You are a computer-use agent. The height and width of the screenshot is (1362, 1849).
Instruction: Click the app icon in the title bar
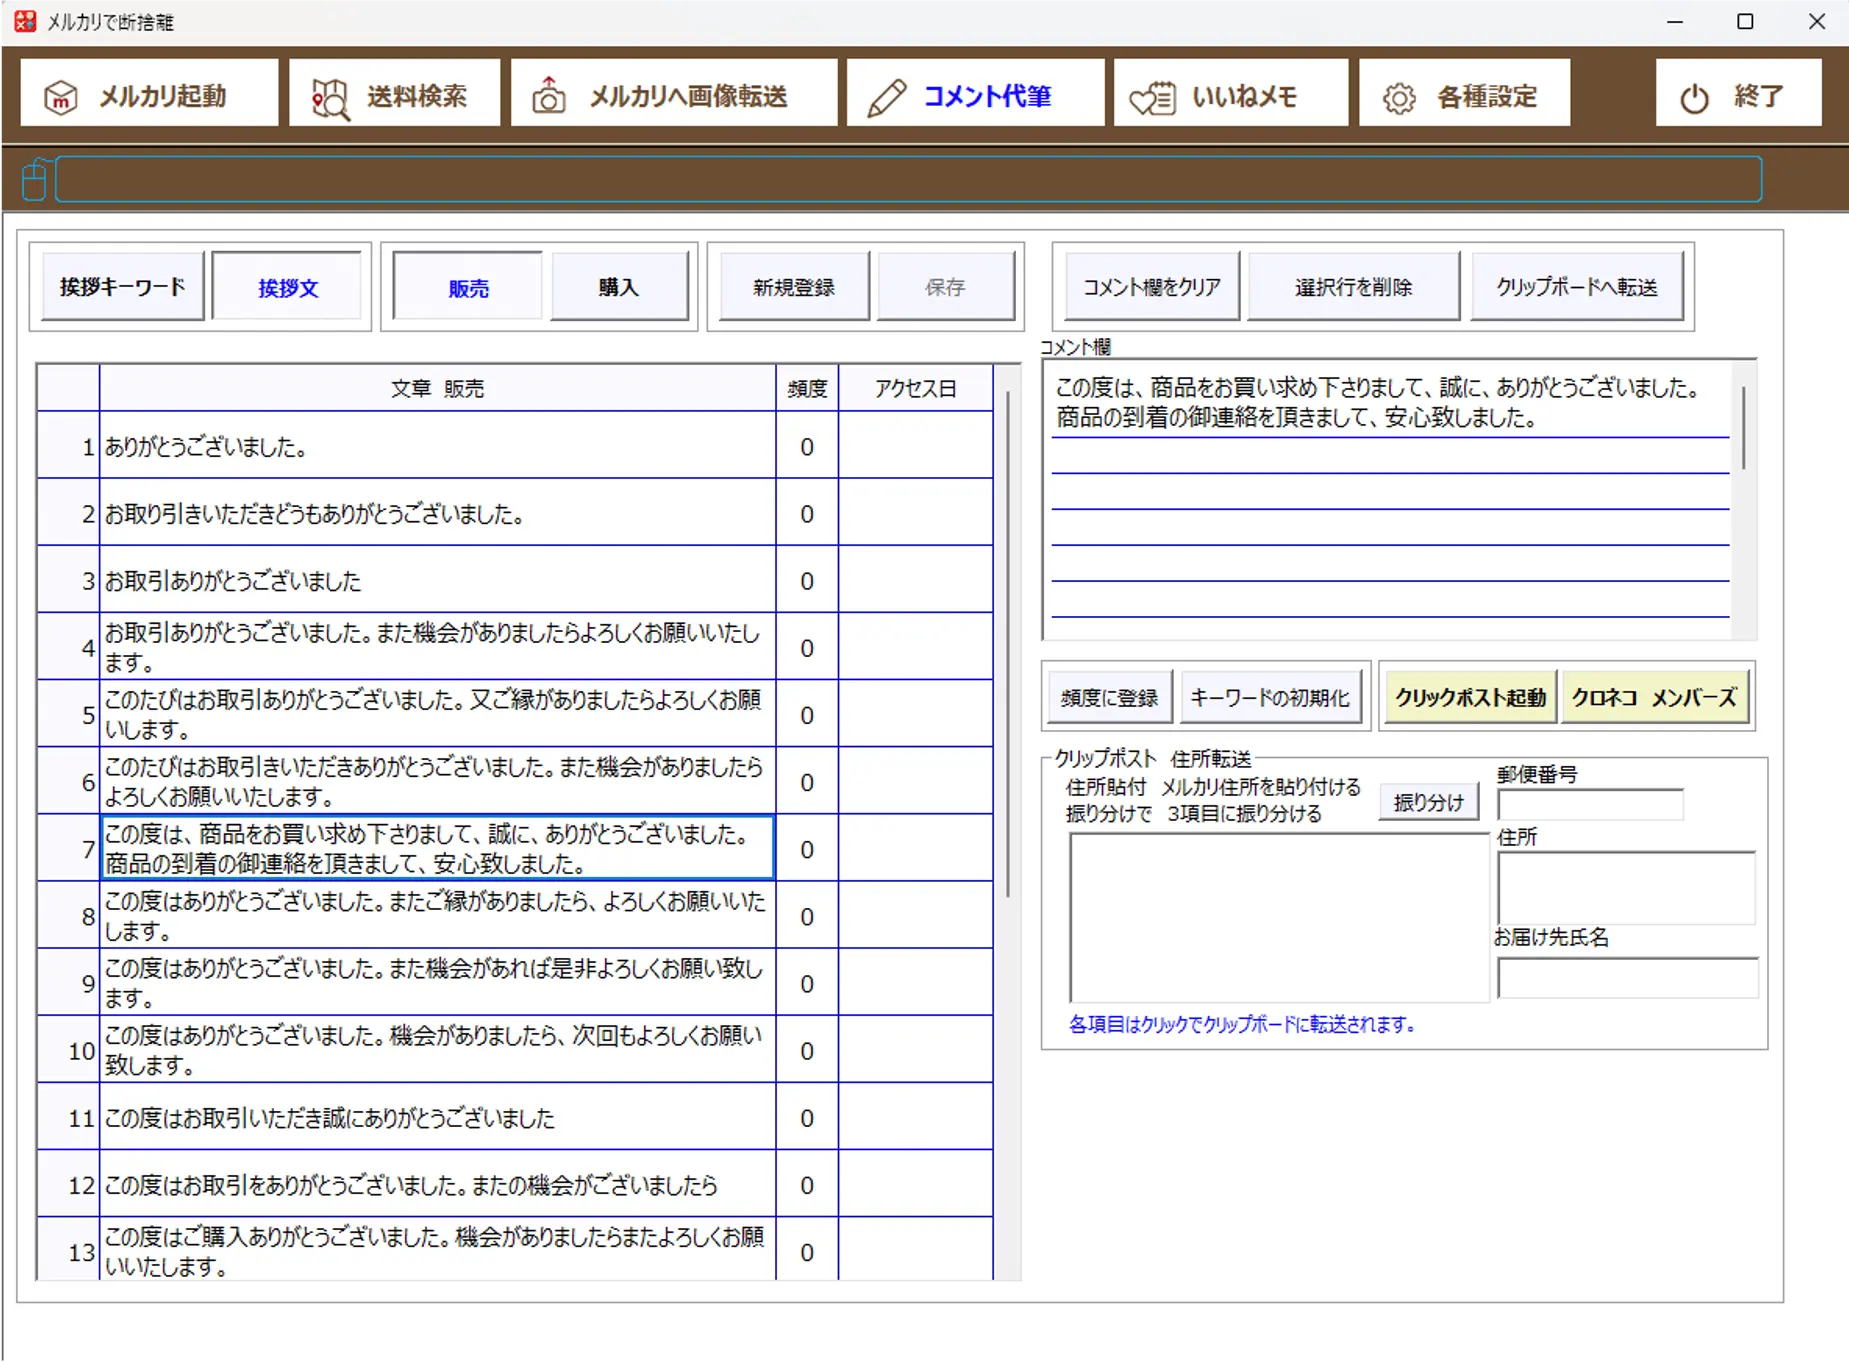pyautogui.click(x=24, y=20)
